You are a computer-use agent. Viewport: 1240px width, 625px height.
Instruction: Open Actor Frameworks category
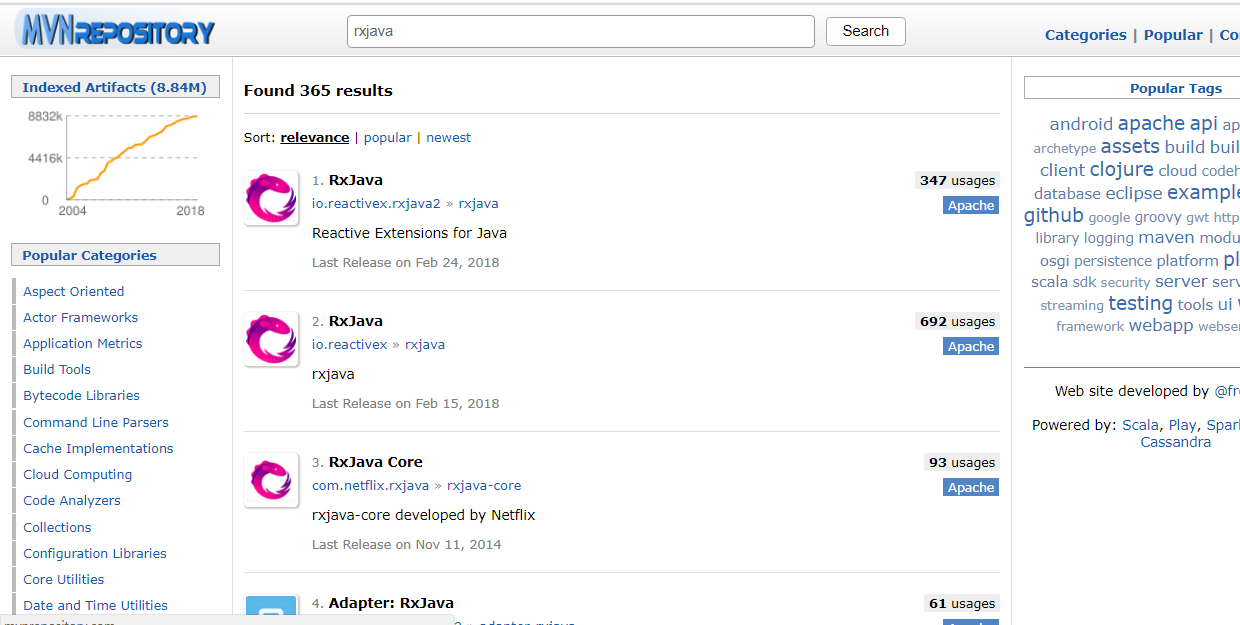coord(81,318)
